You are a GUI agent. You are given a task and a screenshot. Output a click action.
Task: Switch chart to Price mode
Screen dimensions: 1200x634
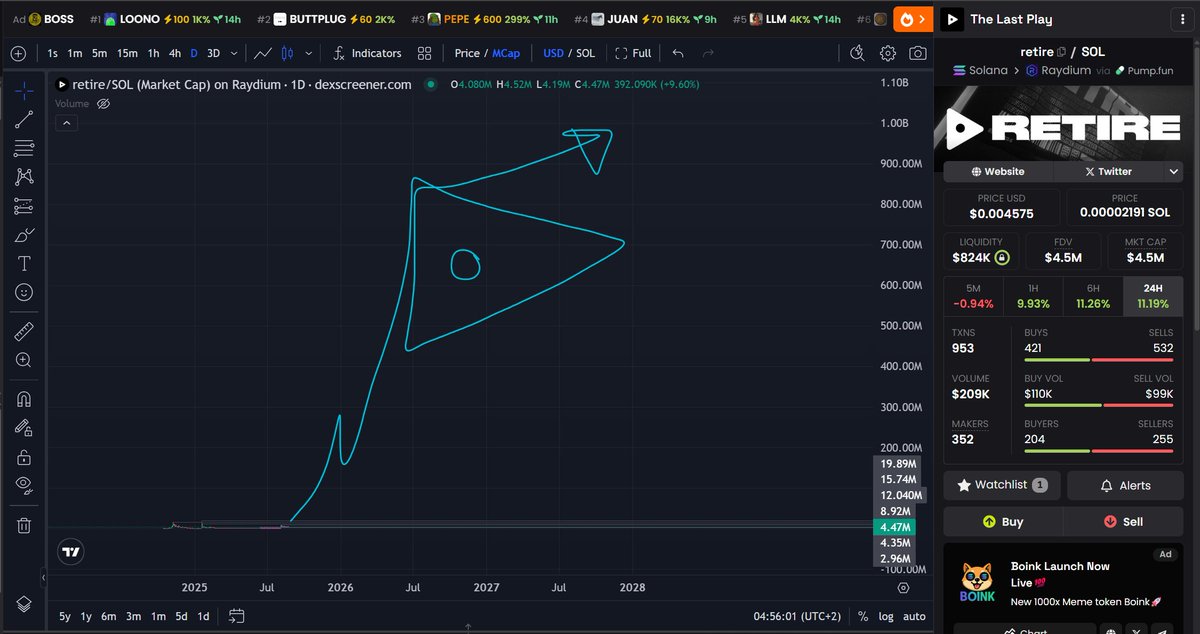pyautogui.click(x=466, y=53)
